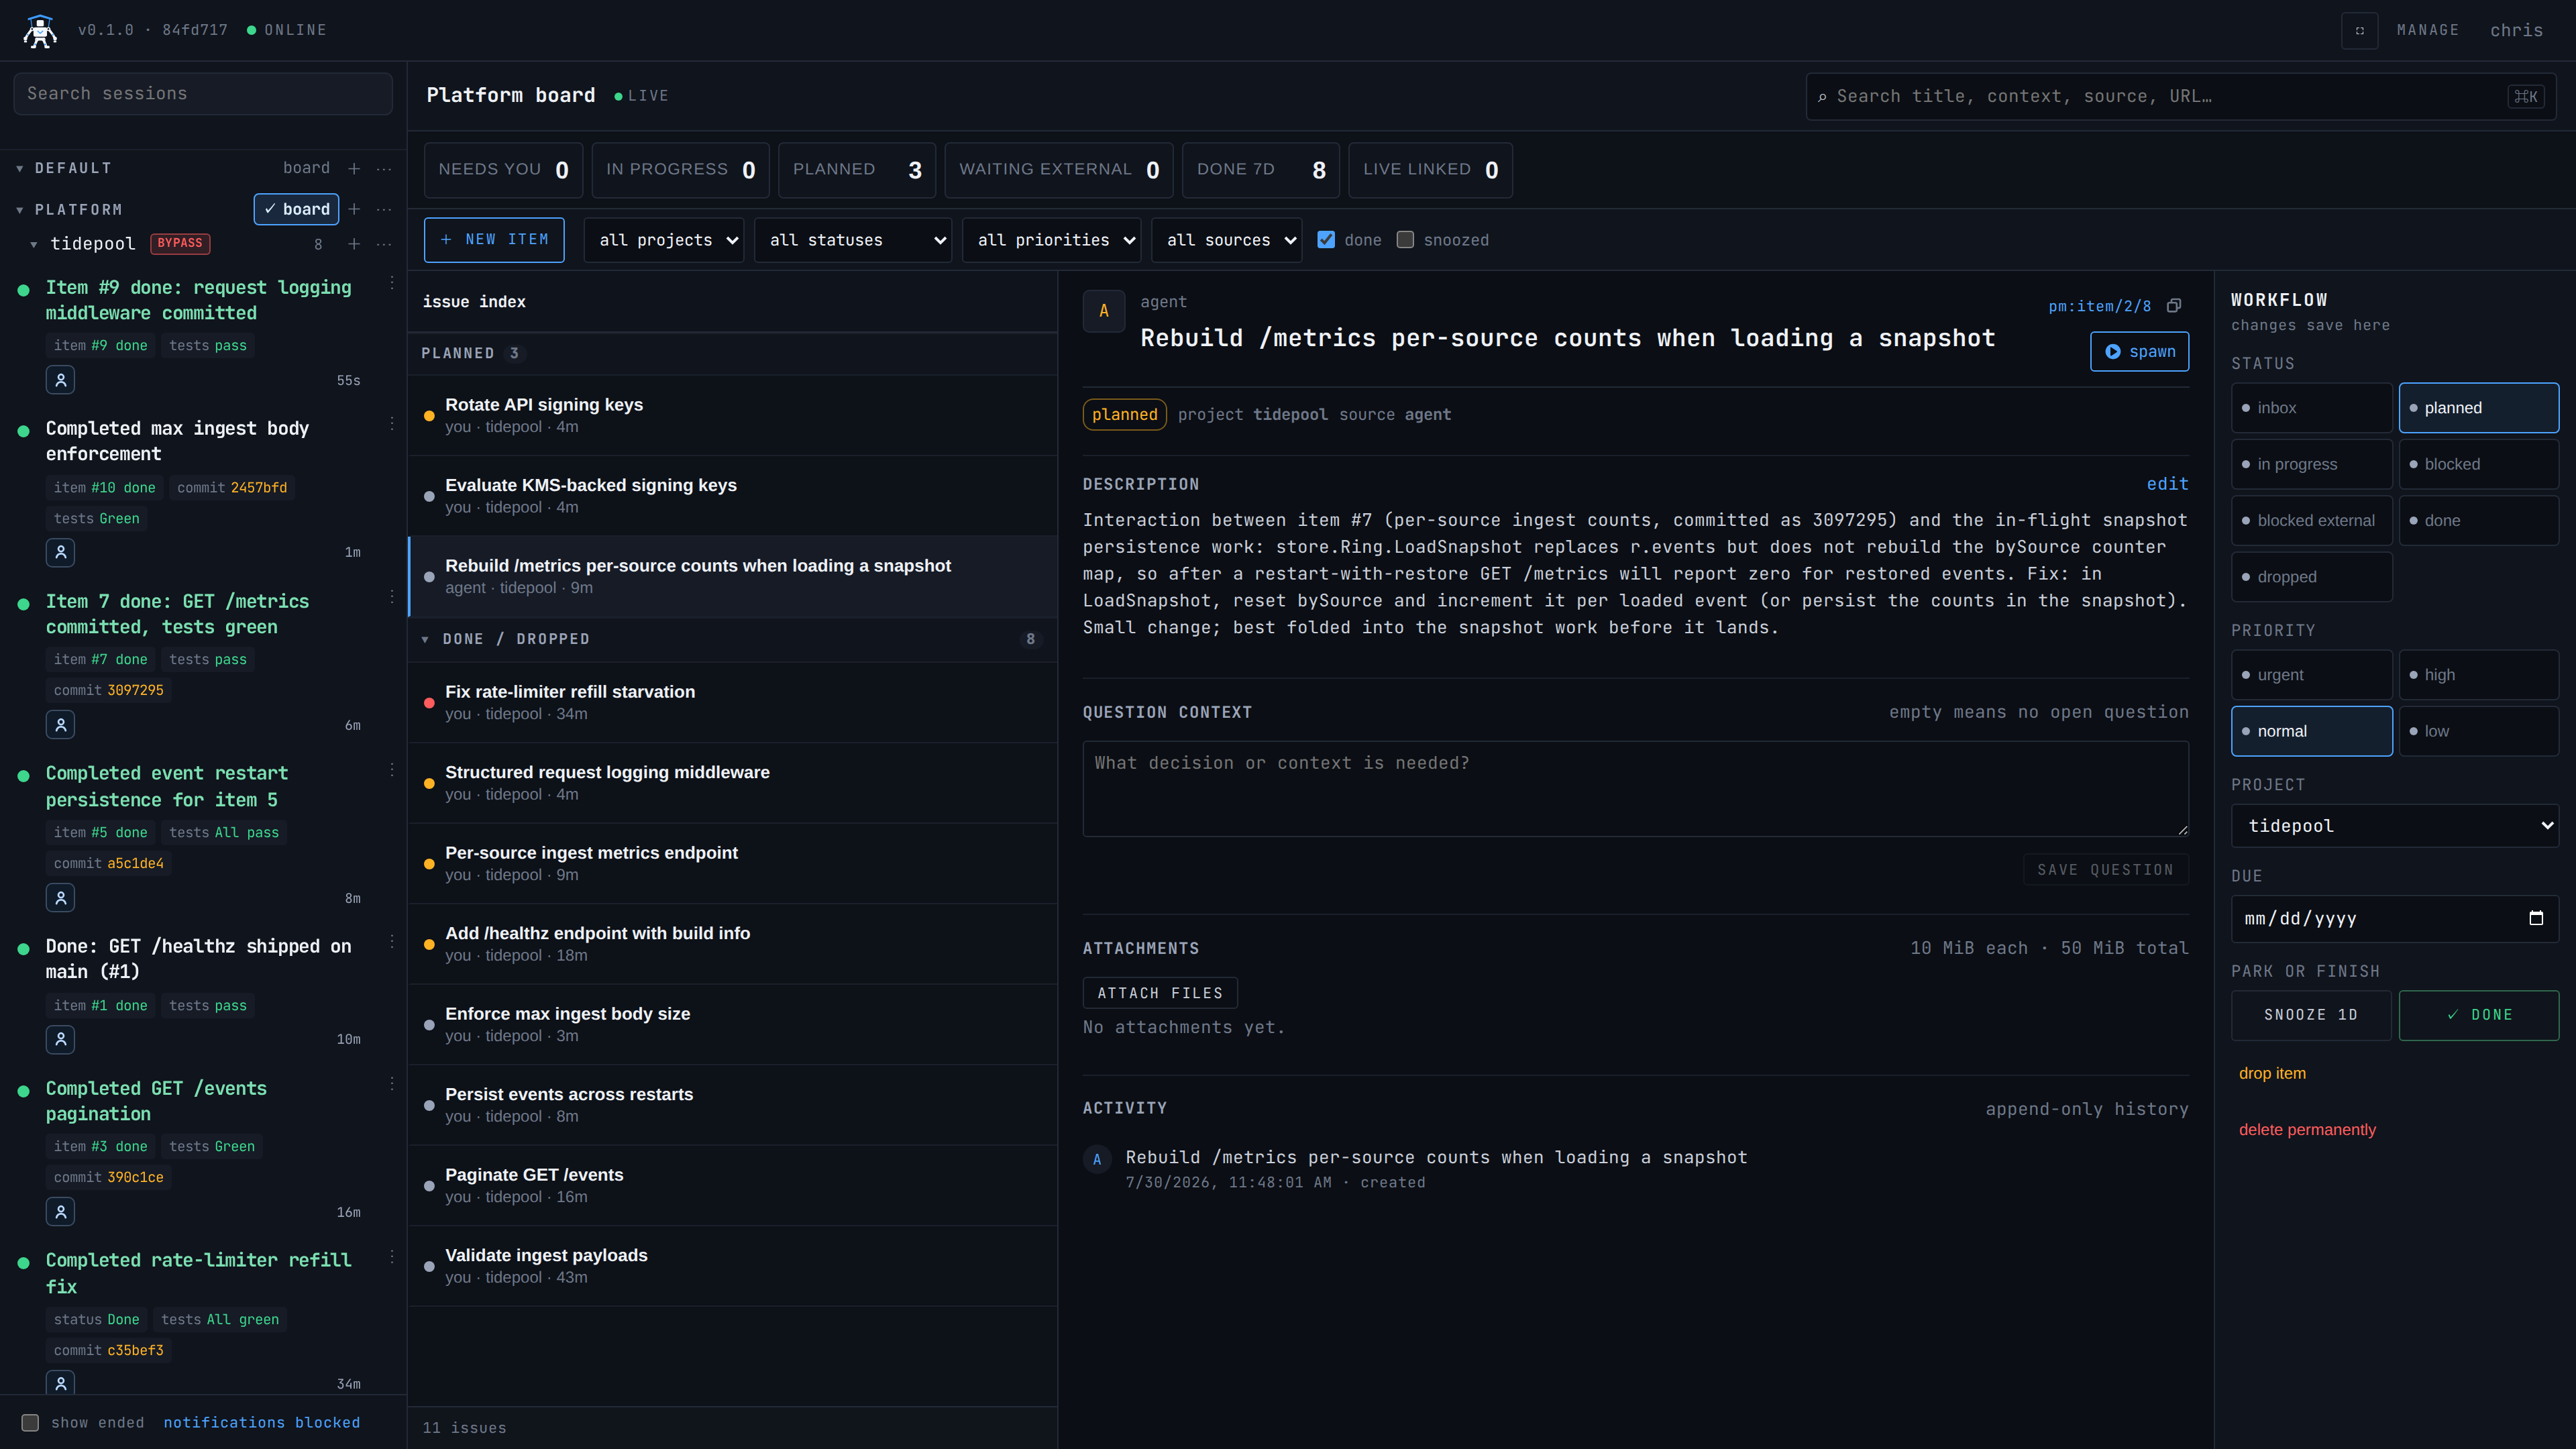Set priority to urgent
Screen dimensions: 2576x1449
tap(2311, 675)
